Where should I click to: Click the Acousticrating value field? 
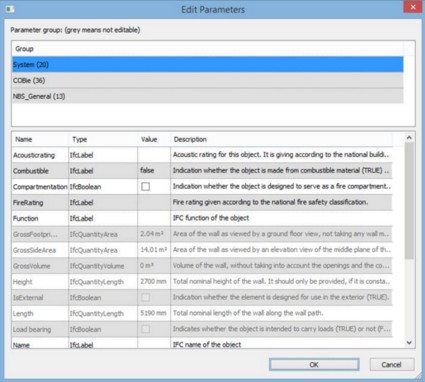pyautogui.click(x=154, y=155)
